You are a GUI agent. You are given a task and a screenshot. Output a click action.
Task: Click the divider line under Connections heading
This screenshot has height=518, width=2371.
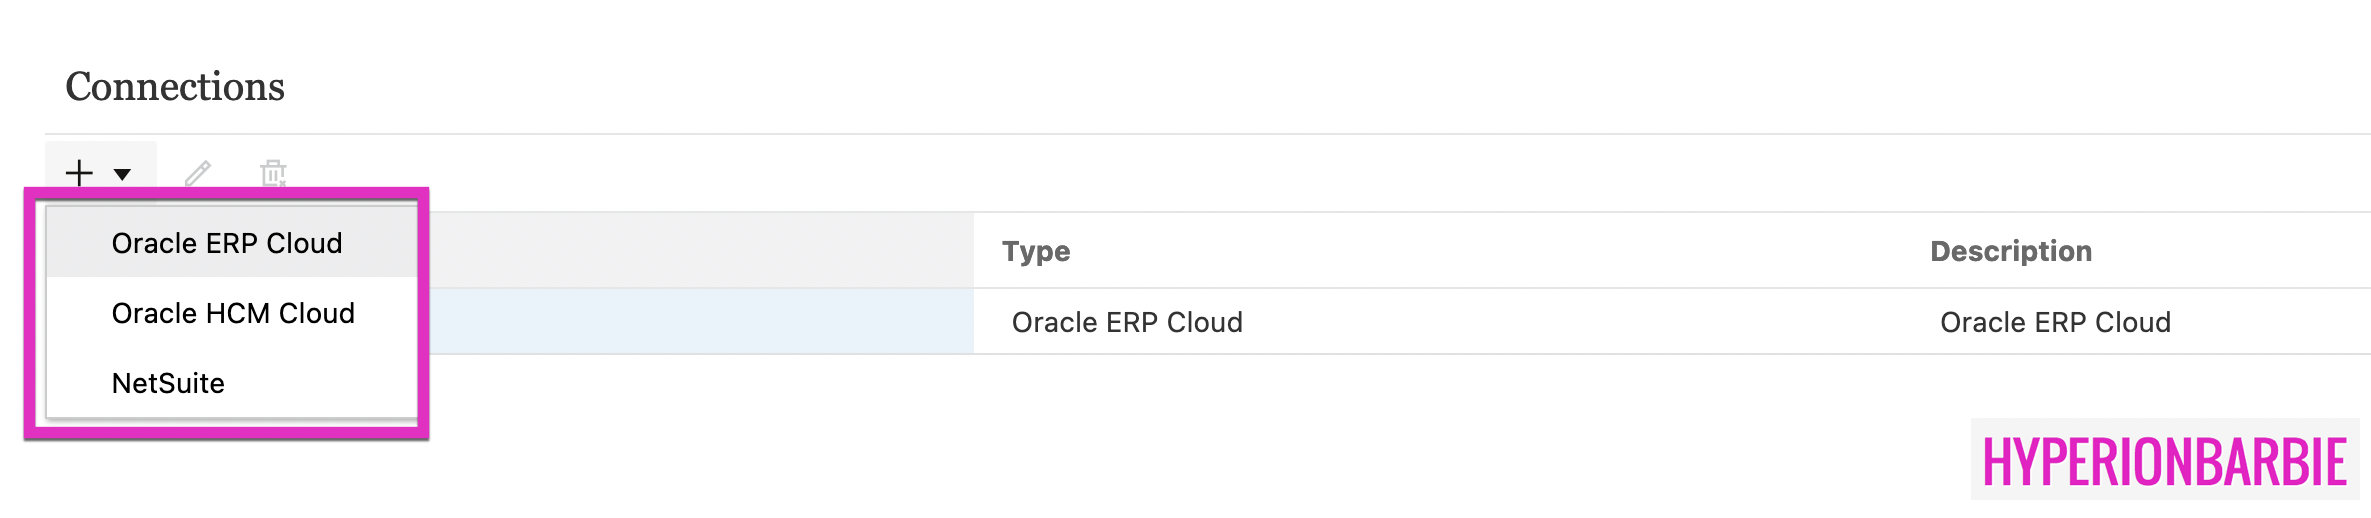[1200, 134]
